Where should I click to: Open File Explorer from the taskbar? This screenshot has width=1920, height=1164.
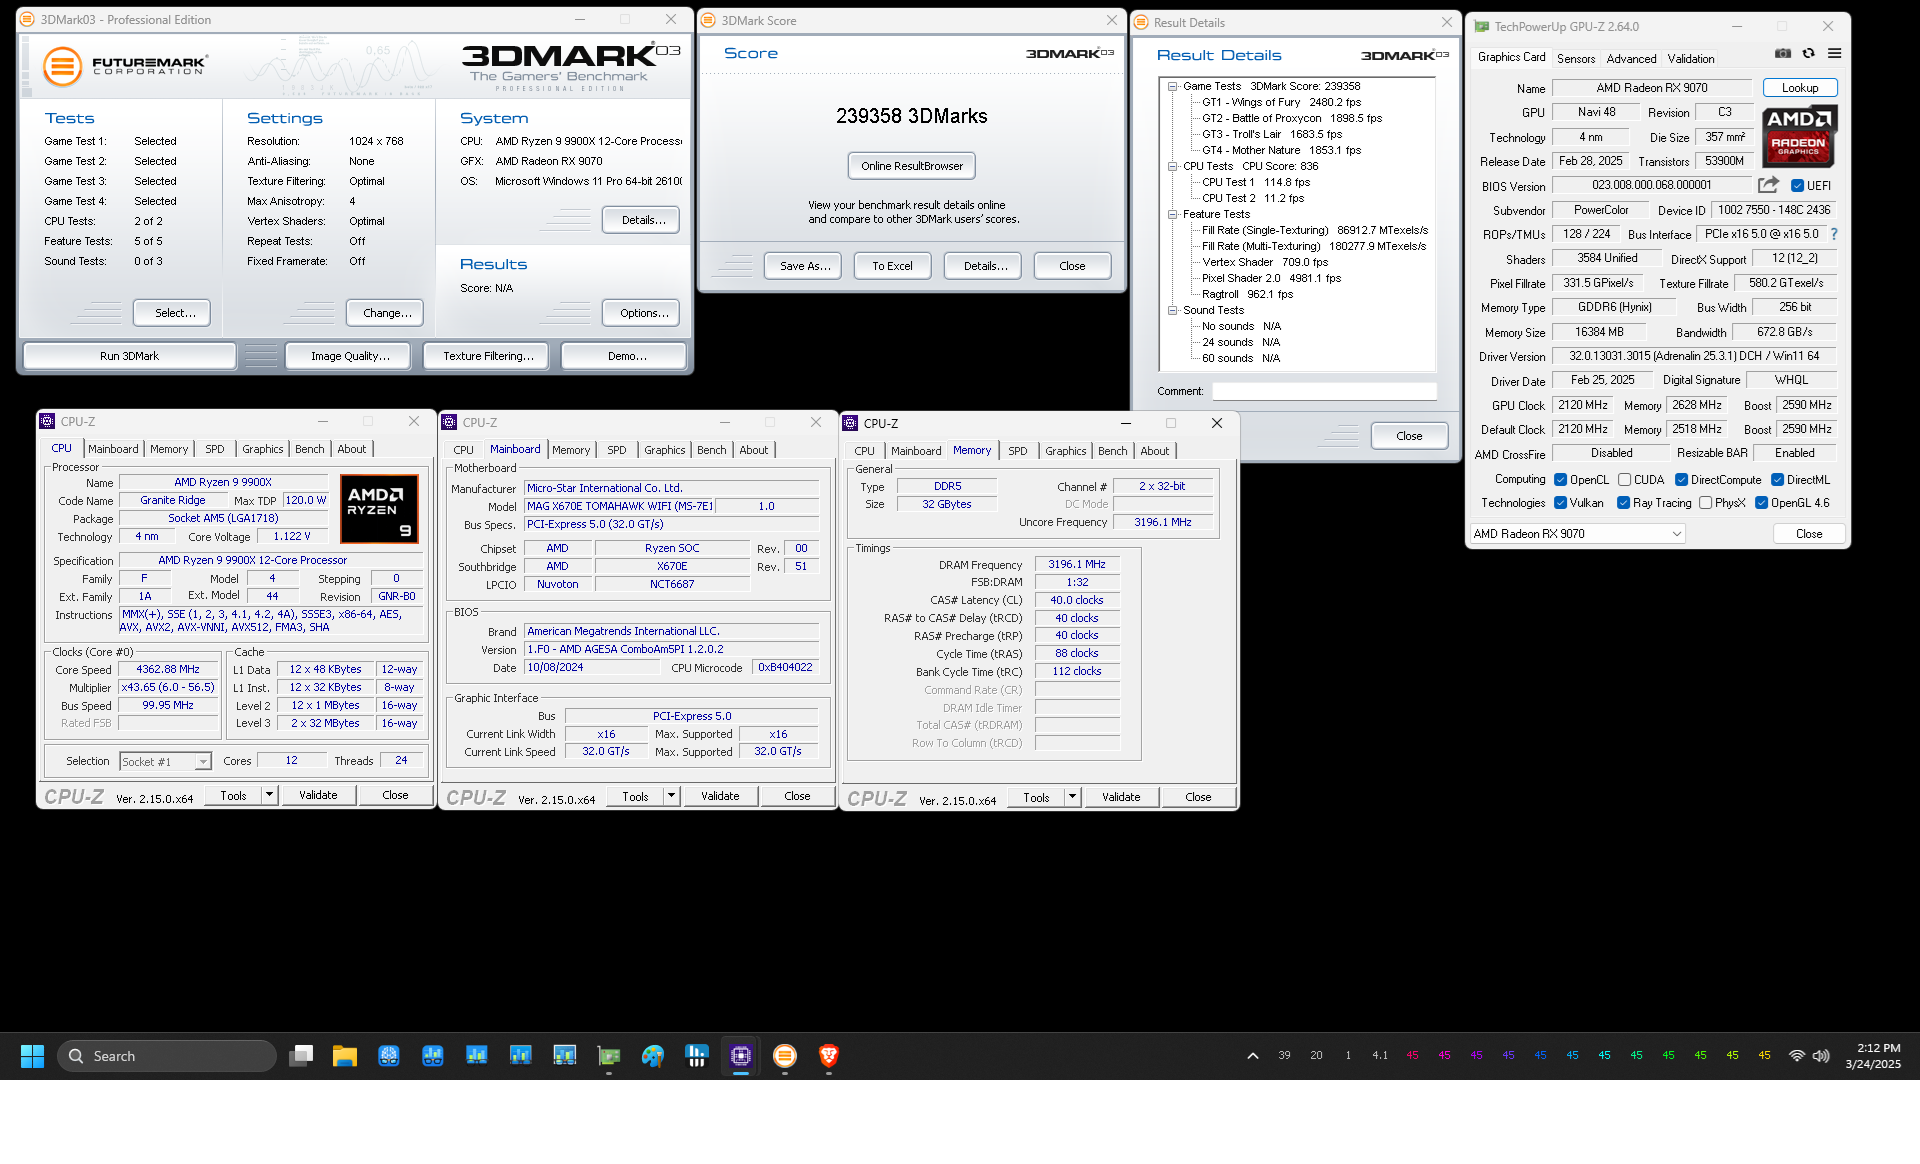[345, 1056]
